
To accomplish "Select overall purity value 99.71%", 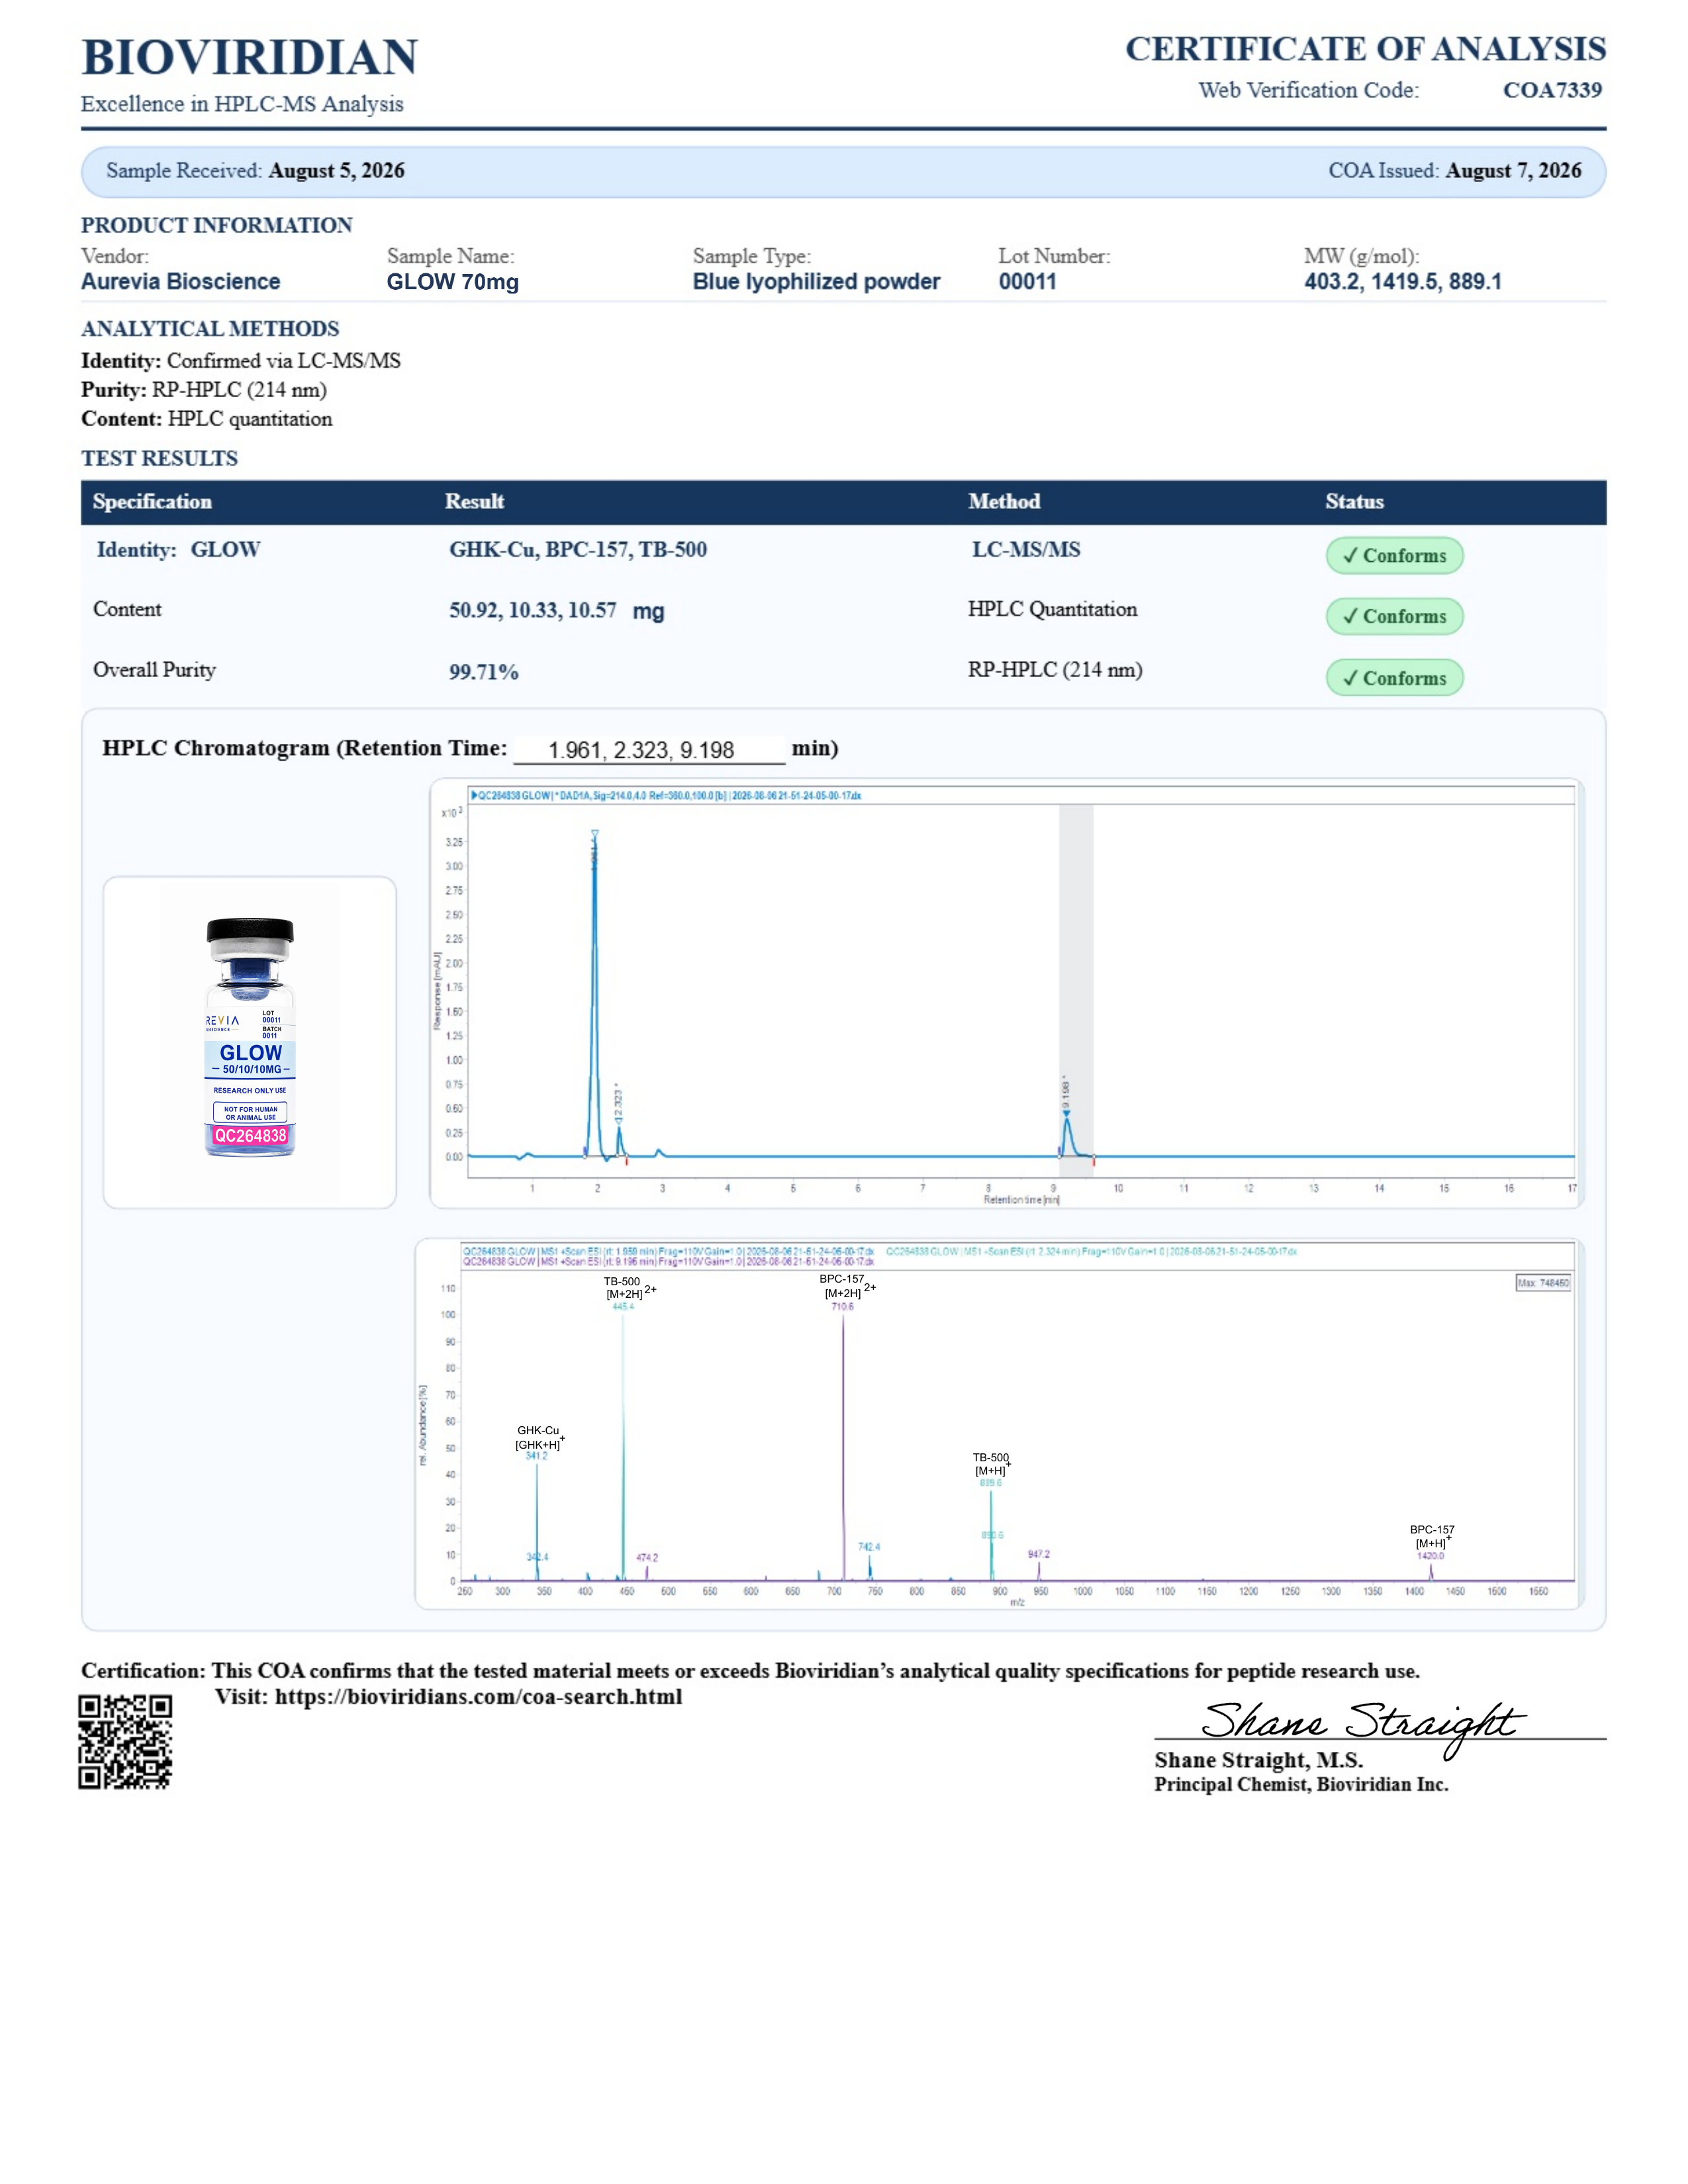I will click(x=484, y=672).
